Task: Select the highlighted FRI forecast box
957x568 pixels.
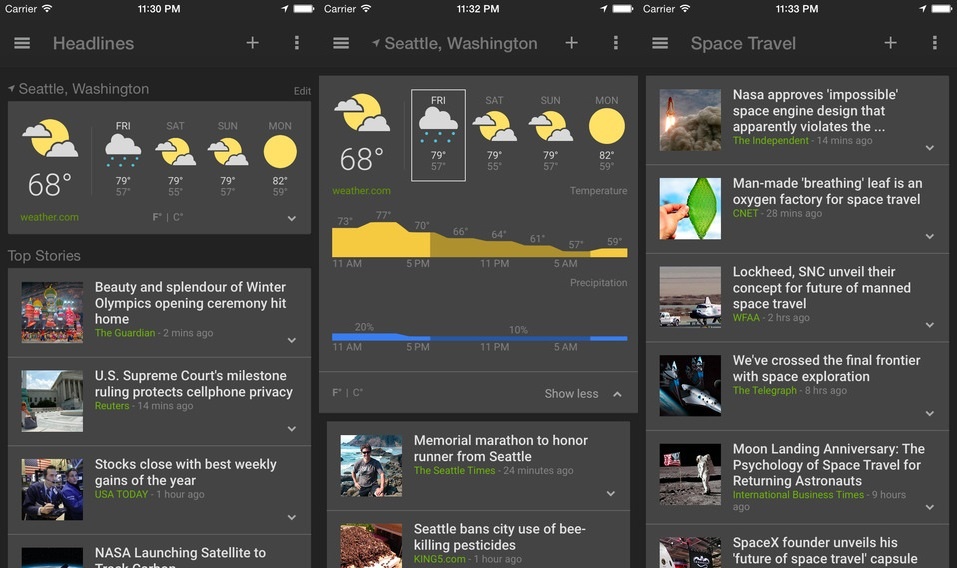Action: (x=438, y=135)
